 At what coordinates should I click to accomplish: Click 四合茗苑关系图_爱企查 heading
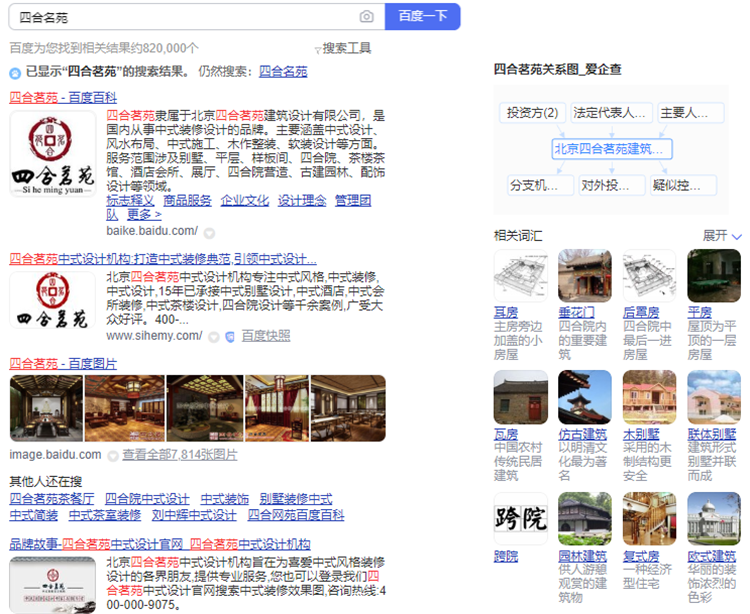(x=557, y=70)
